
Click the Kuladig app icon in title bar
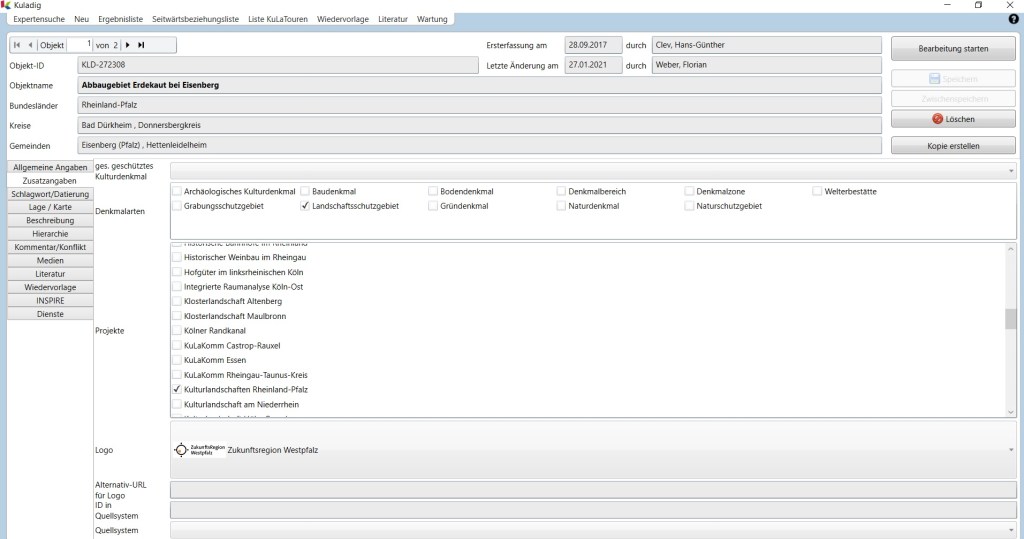point(6,5)
